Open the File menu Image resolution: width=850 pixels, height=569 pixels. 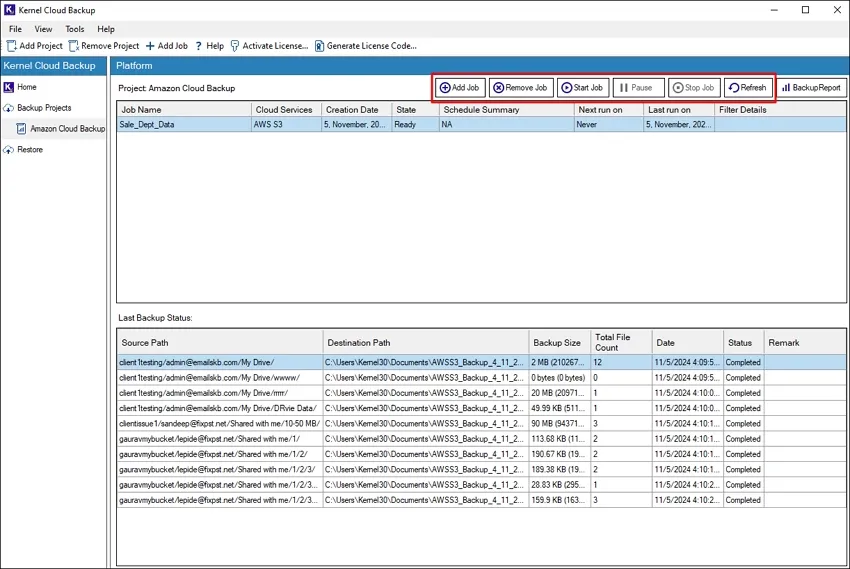pyautogui.click(x=15, y=29)
